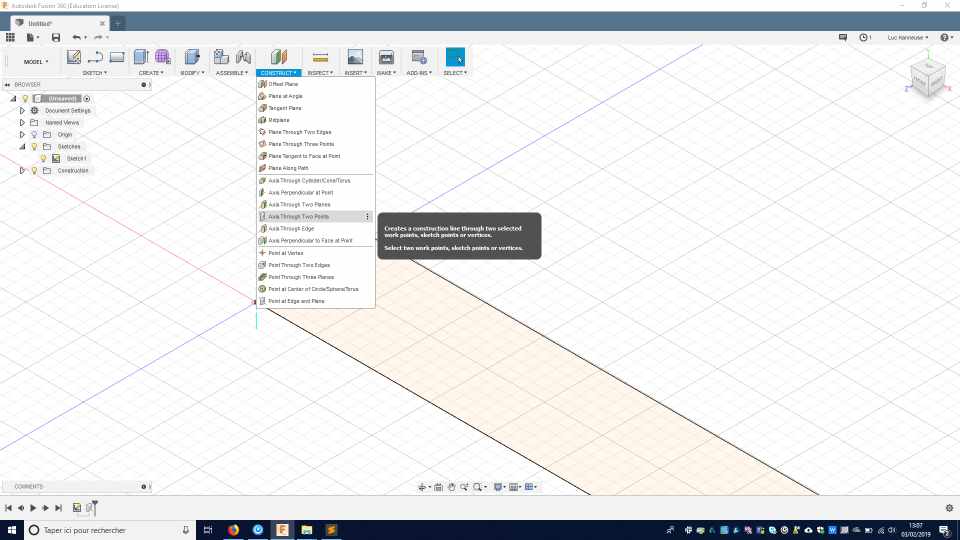Expand the Named Views node
Screen dimensions: 960x540
pyautogui.click(x=22, y=122)
